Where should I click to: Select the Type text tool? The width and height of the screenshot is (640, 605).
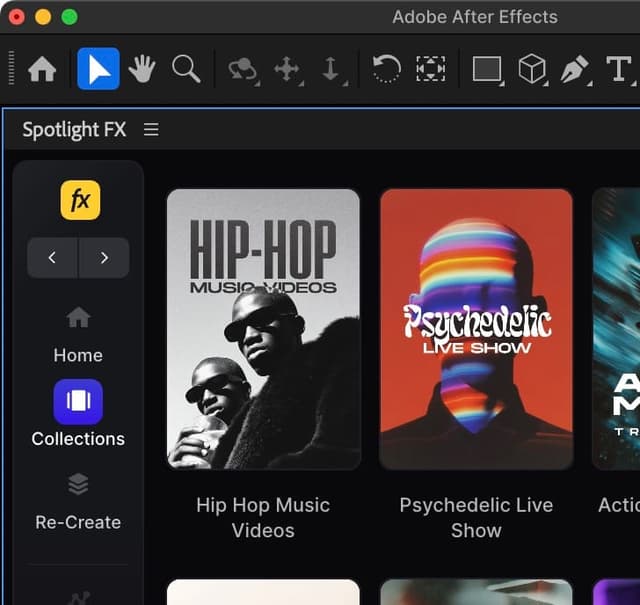click(x=619, y=69)
